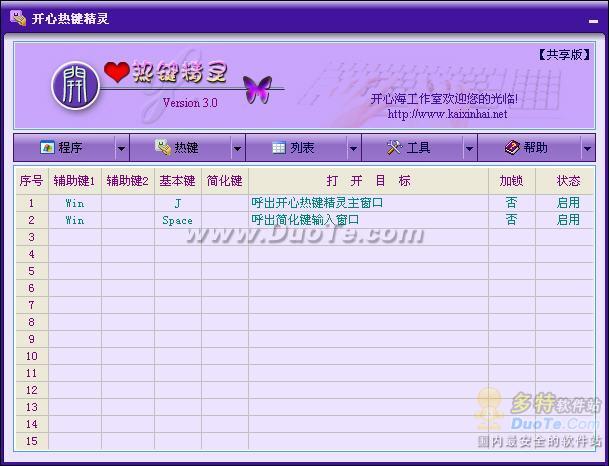Select row number 2
Screen dimensions: 609x466
(x=31, y=220)
